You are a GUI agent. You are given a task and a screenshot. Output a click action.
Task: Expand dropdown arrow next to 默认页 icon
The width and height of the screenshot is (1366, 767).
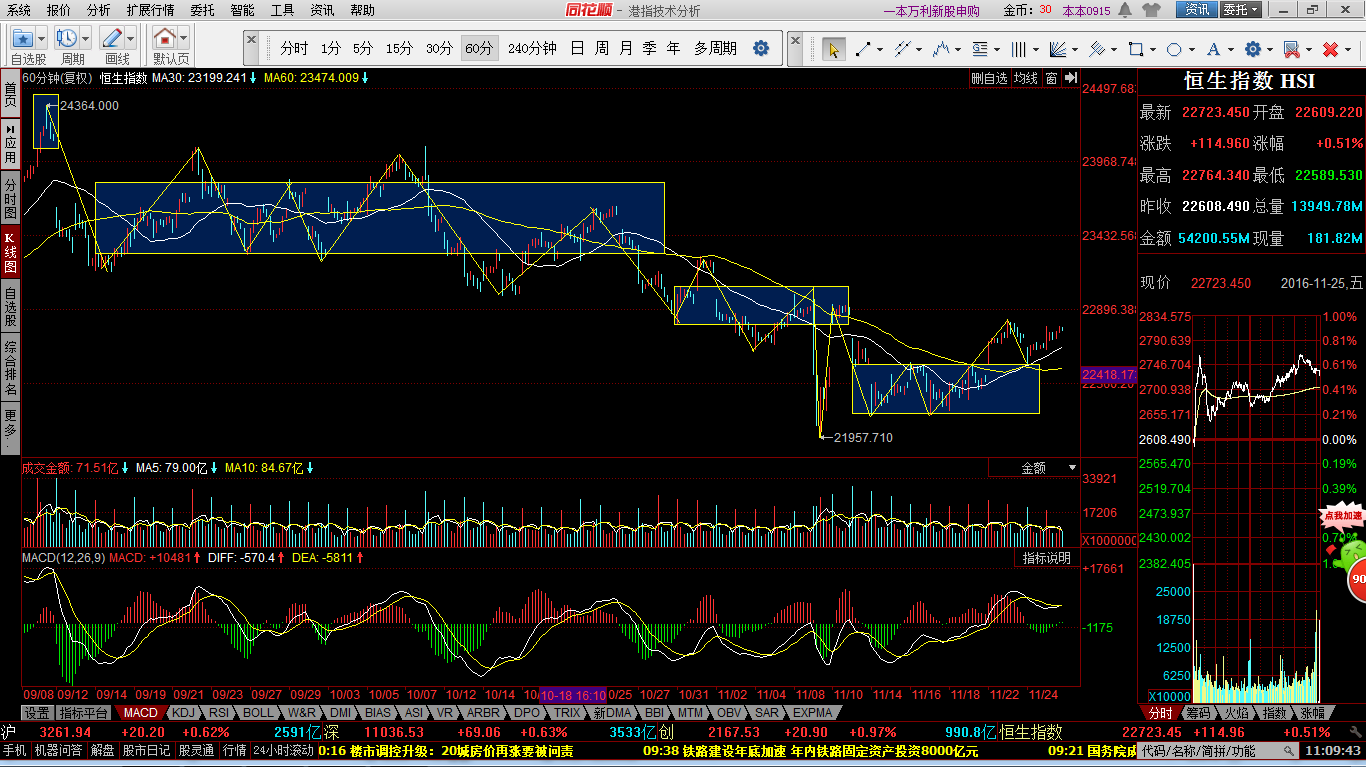184,39
